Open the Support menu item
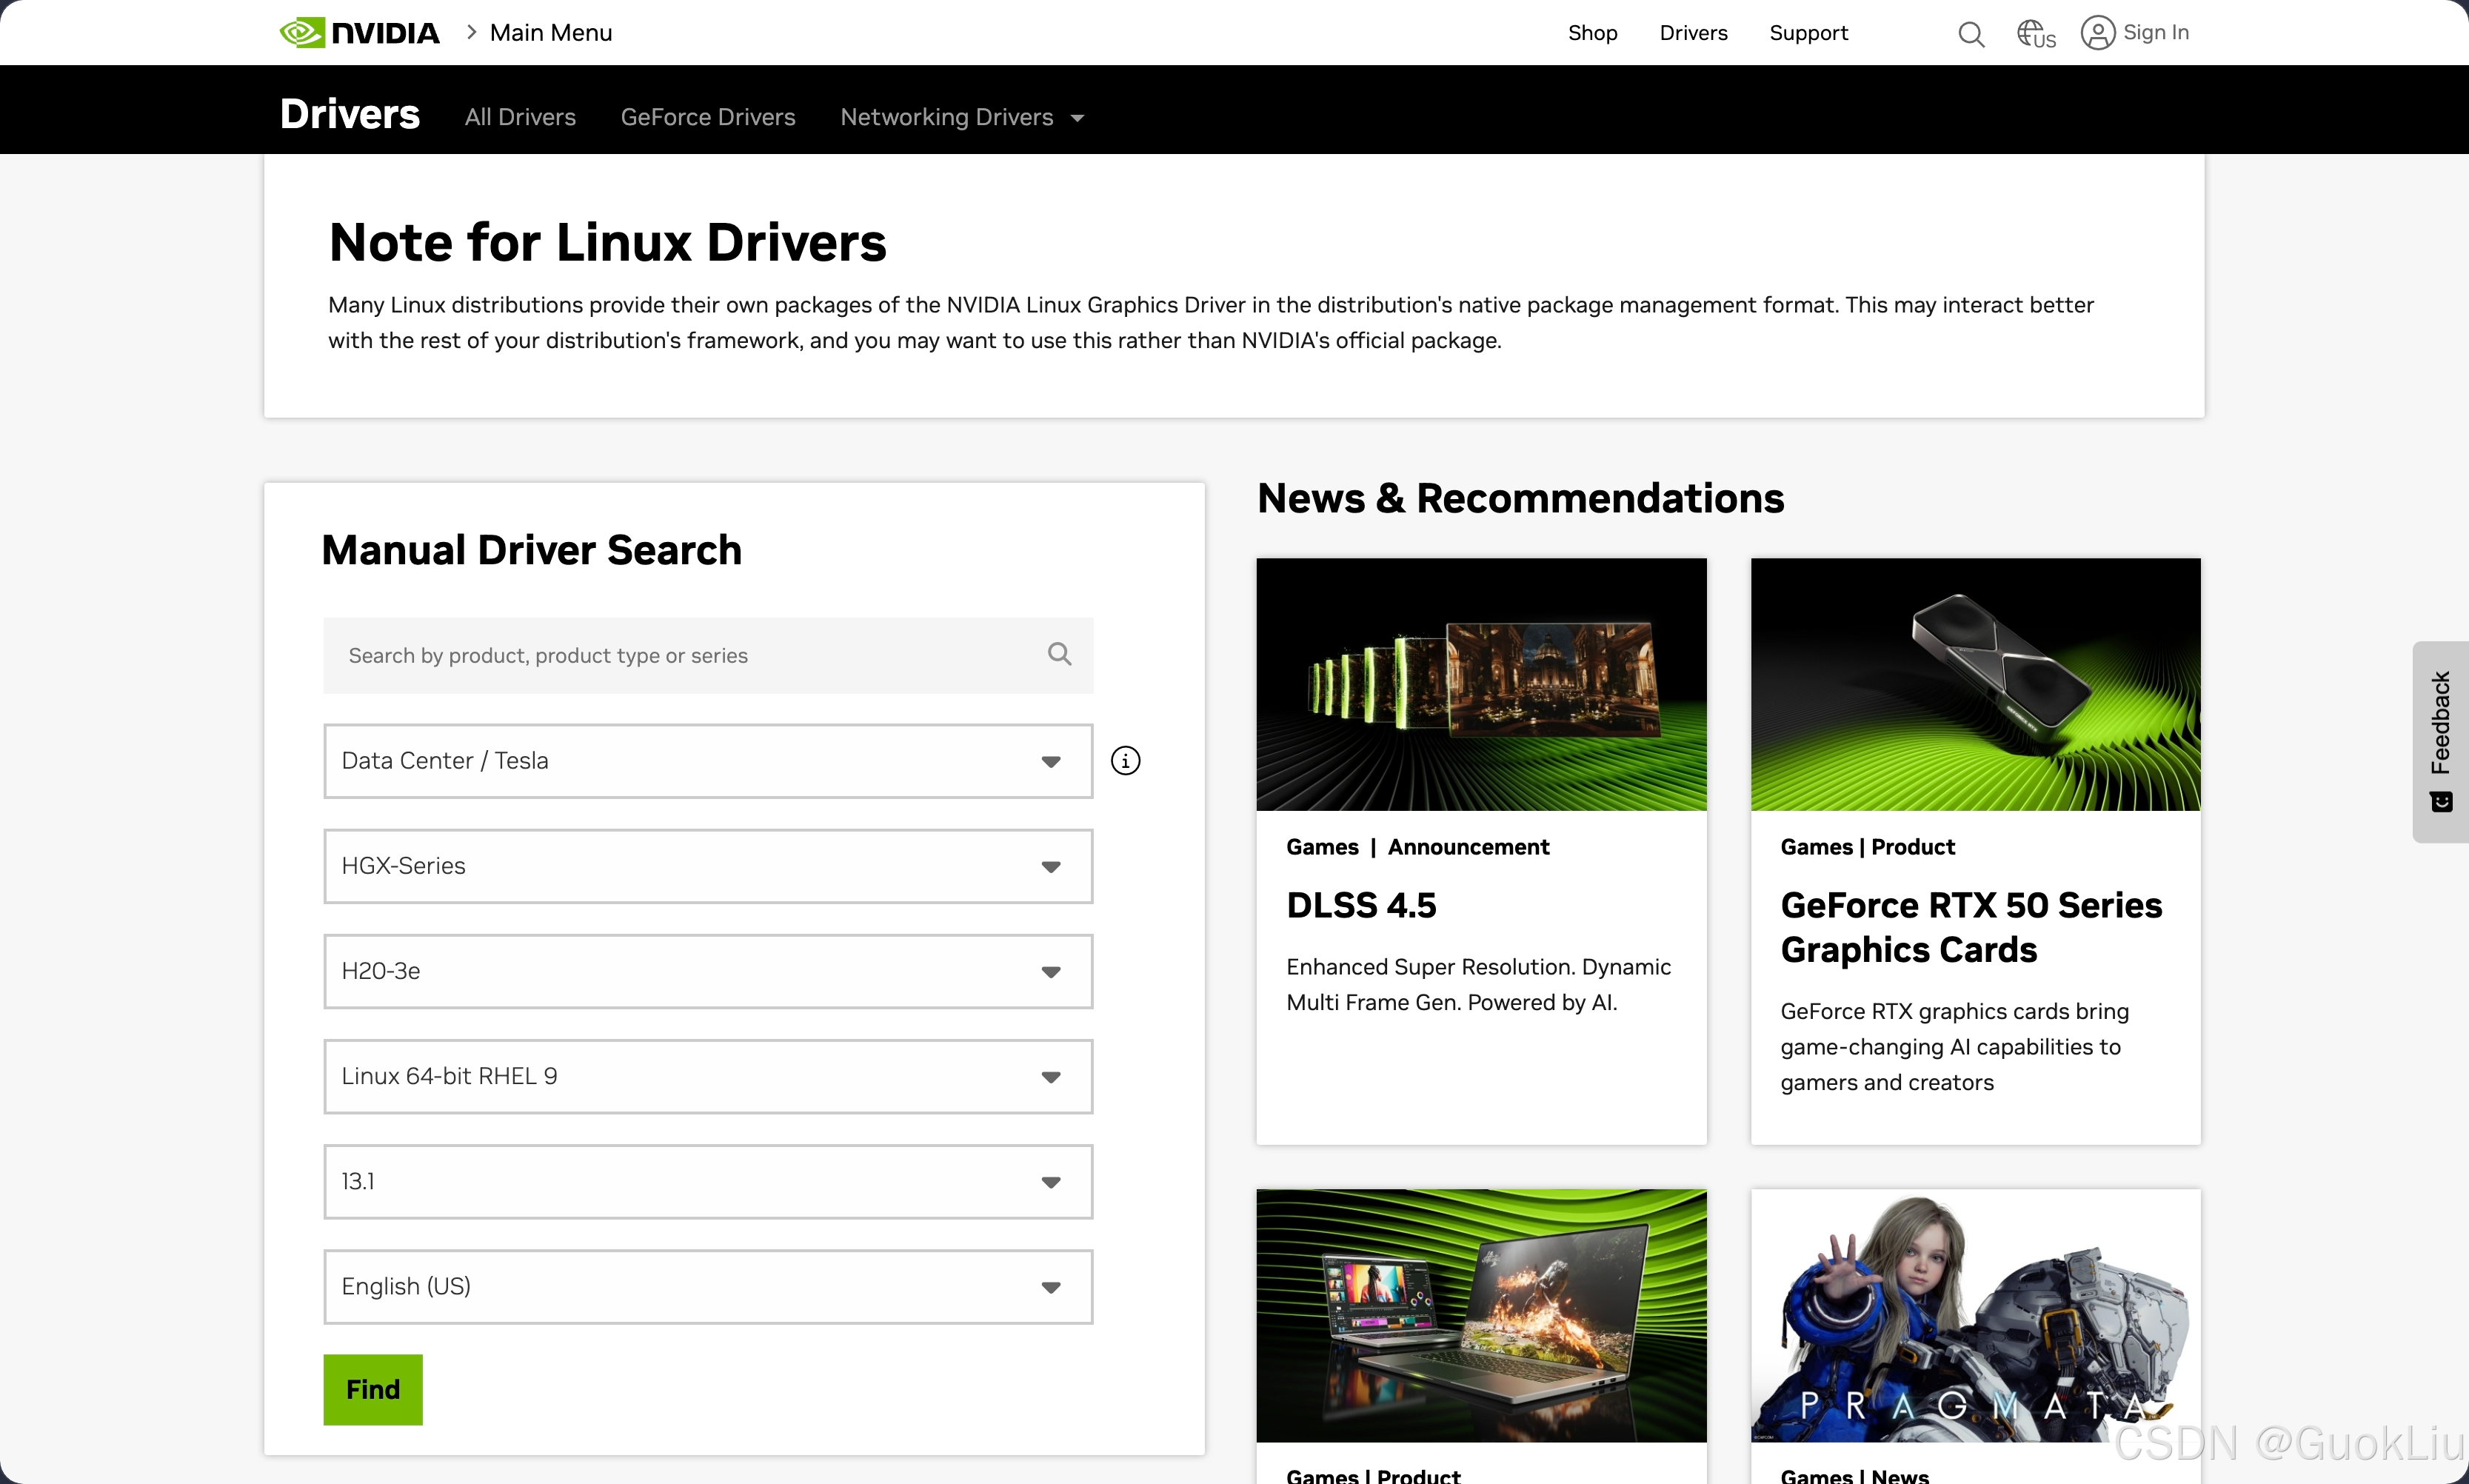 pos(1808,33)
